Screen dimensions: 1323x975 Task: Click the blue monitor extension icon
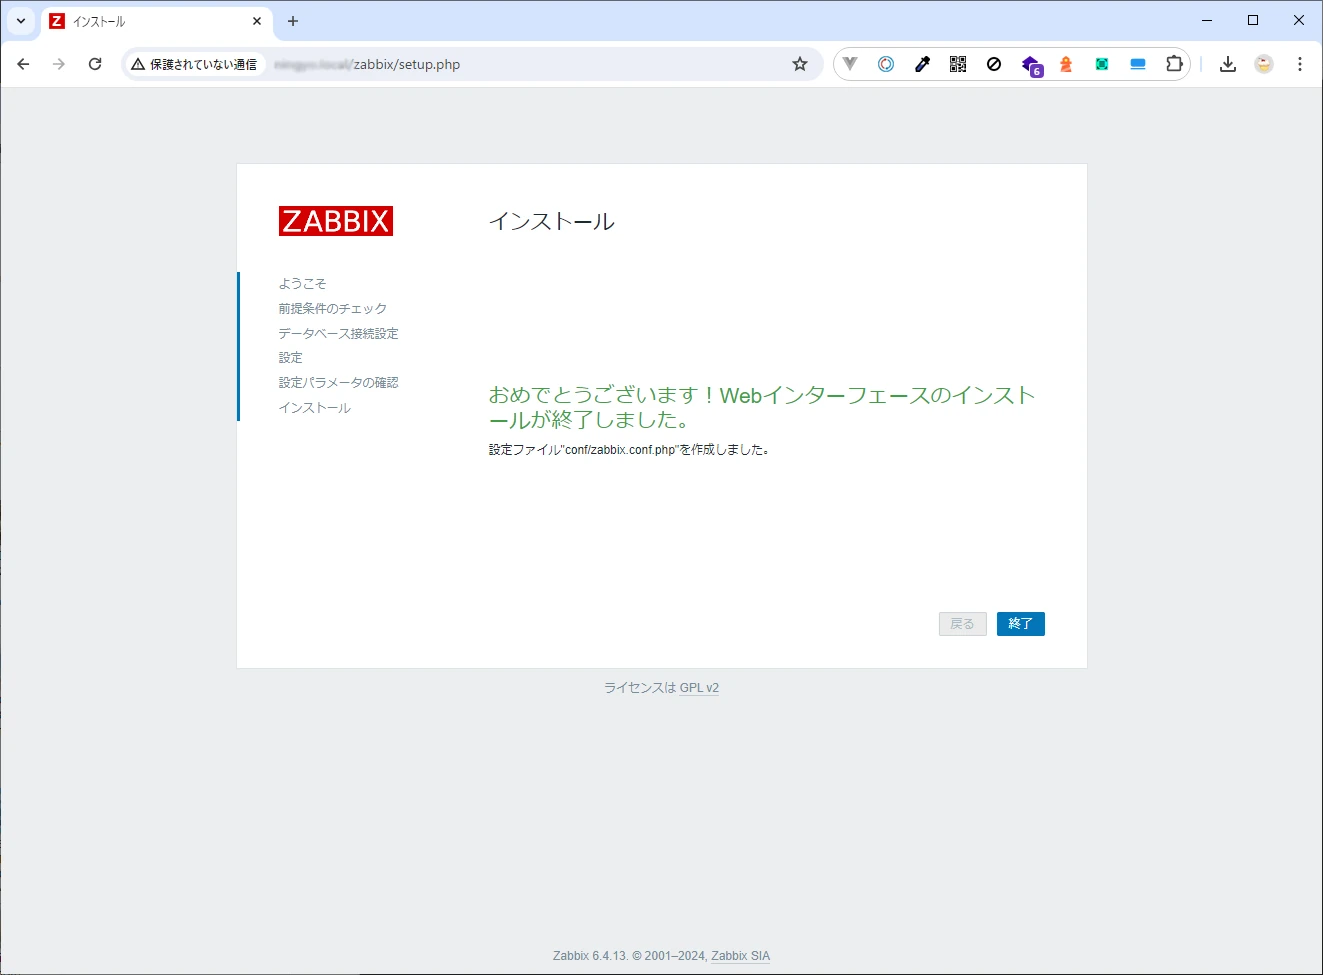click(1138, 64)
